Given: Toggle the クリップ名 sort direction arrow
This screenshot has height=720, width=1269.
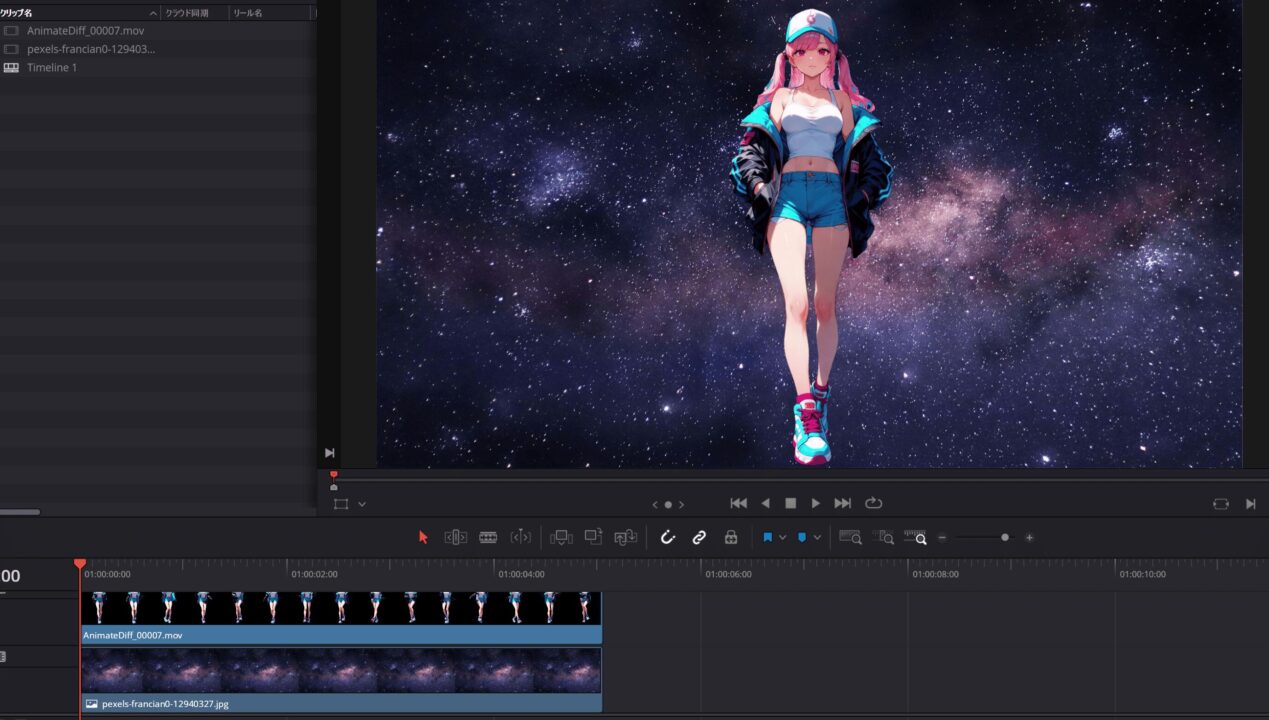Looking at the screenshot, I should (x=153, y=13).
